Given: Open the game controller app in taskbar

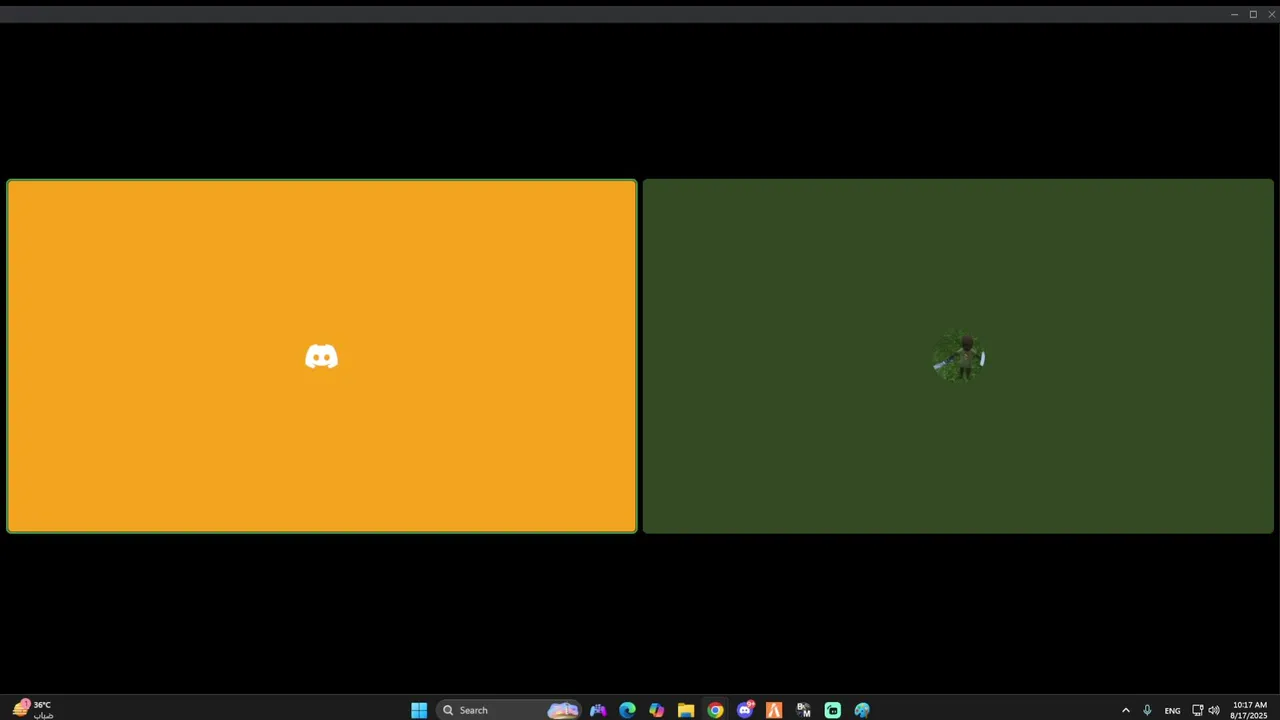Looking at the screenshot, I should click(x=598, y=710).
